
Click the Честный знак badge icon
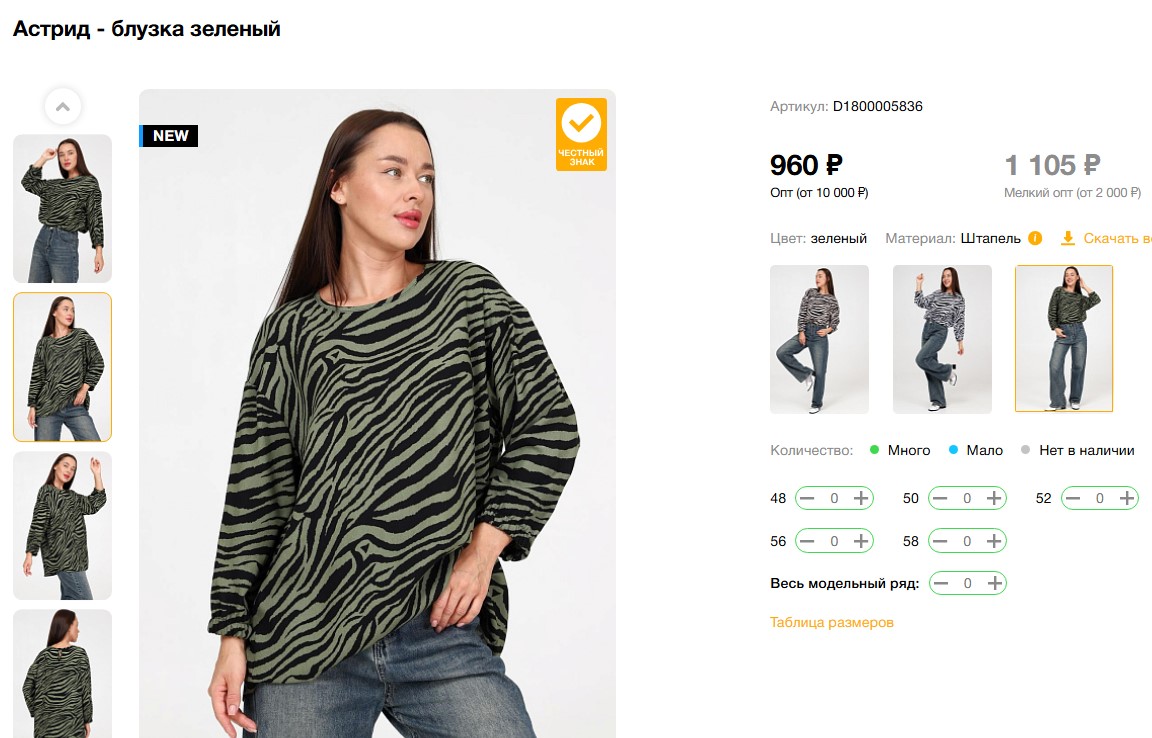click(581, 134)
